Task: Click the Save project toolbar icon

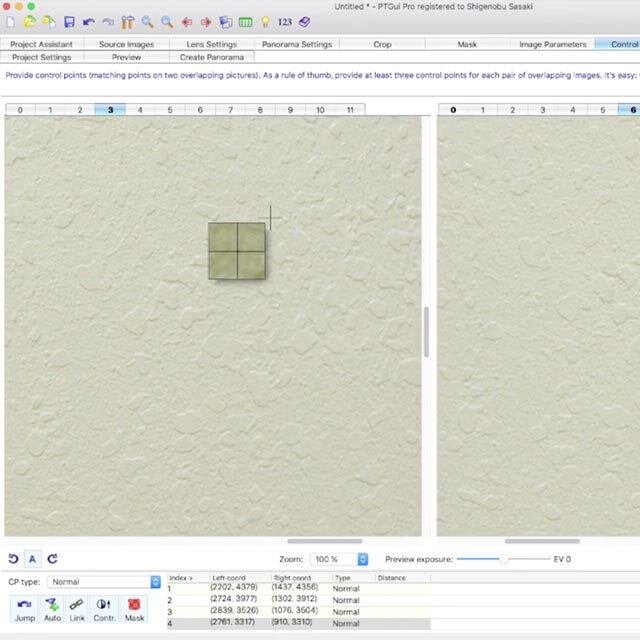Action: [70, 21]
